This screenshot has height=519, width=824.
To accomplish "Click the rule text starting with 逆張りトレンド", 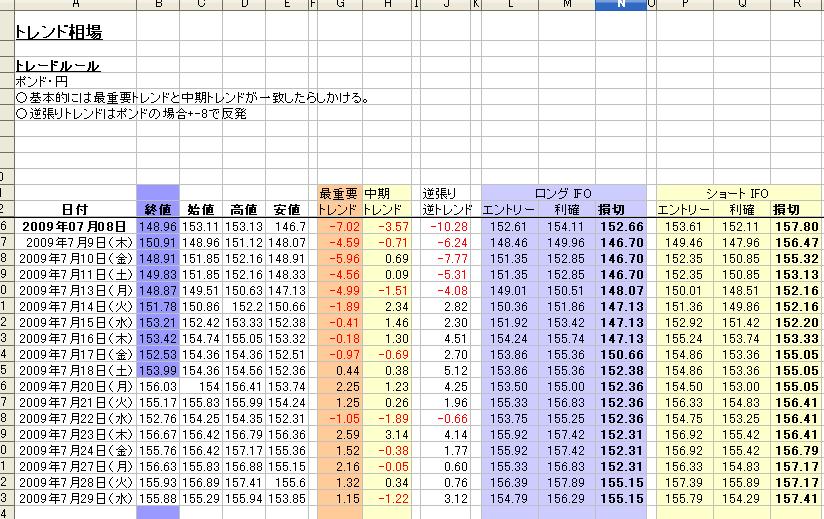I will tap(130, 114).
